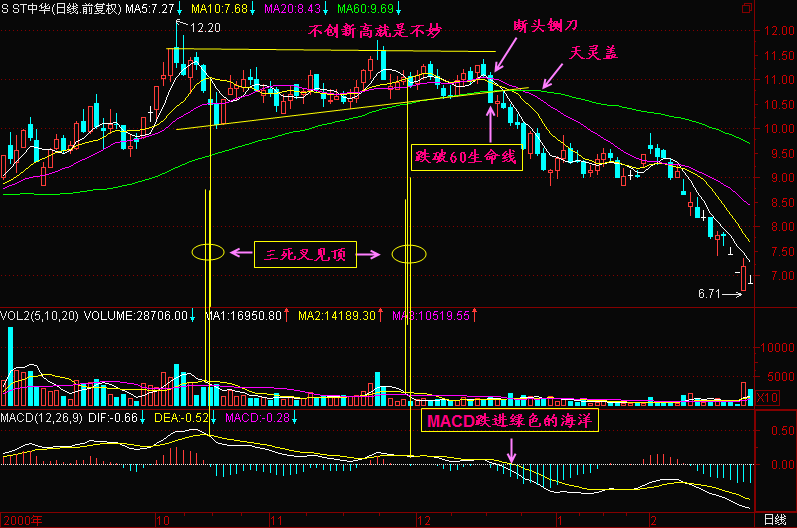Image resolution: width=797 pixels, height=528 pixels.
Task: Click the MACD跌进绿色的海洋 annotation box
Action: [510, 422]
